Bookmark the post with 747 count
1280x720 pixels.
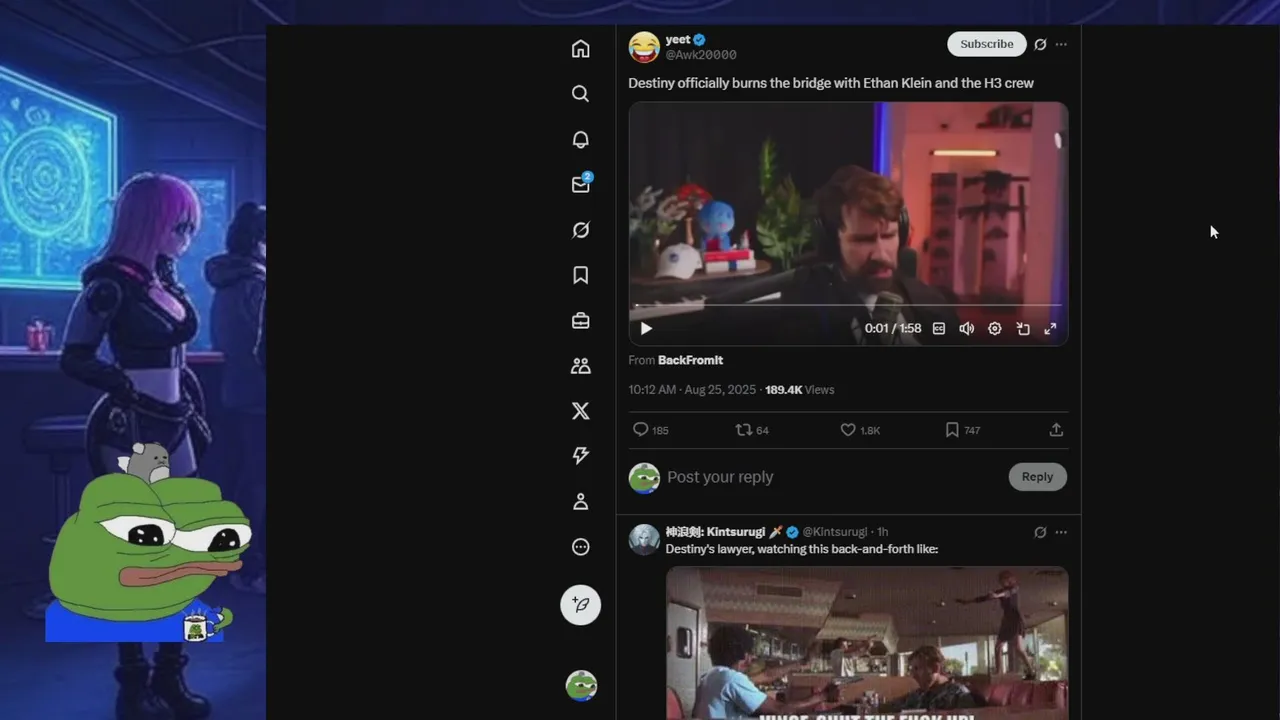[963, 430]
